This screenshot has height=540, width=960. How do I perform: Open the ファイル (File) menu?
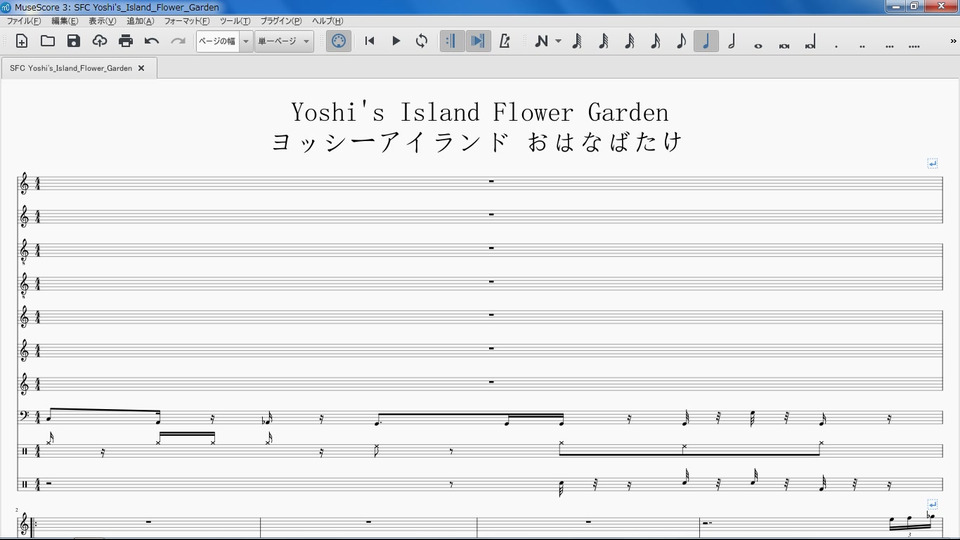23,21
